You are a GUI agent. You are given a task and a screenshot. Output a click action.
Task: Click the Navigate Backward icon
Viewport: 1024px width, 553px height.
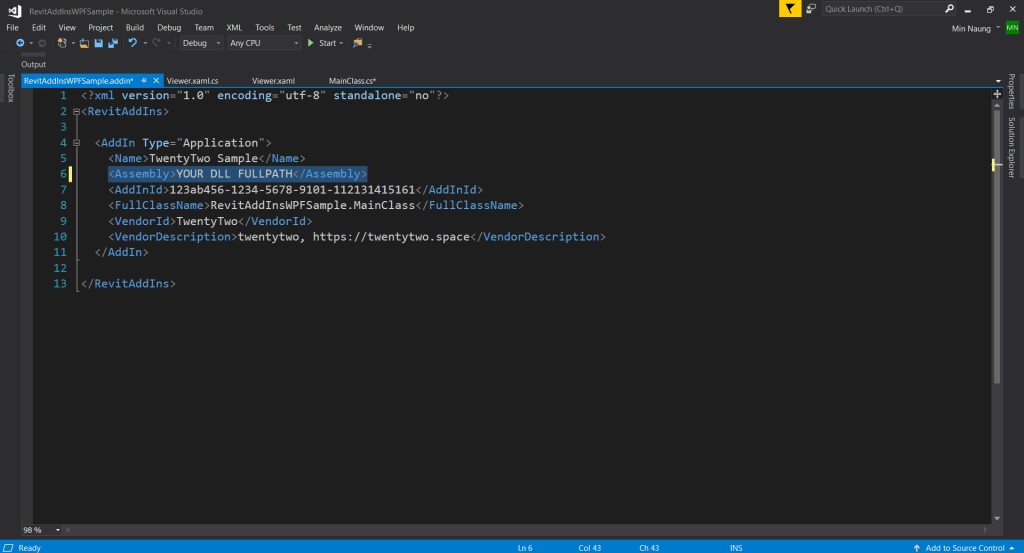click(19, 43)
